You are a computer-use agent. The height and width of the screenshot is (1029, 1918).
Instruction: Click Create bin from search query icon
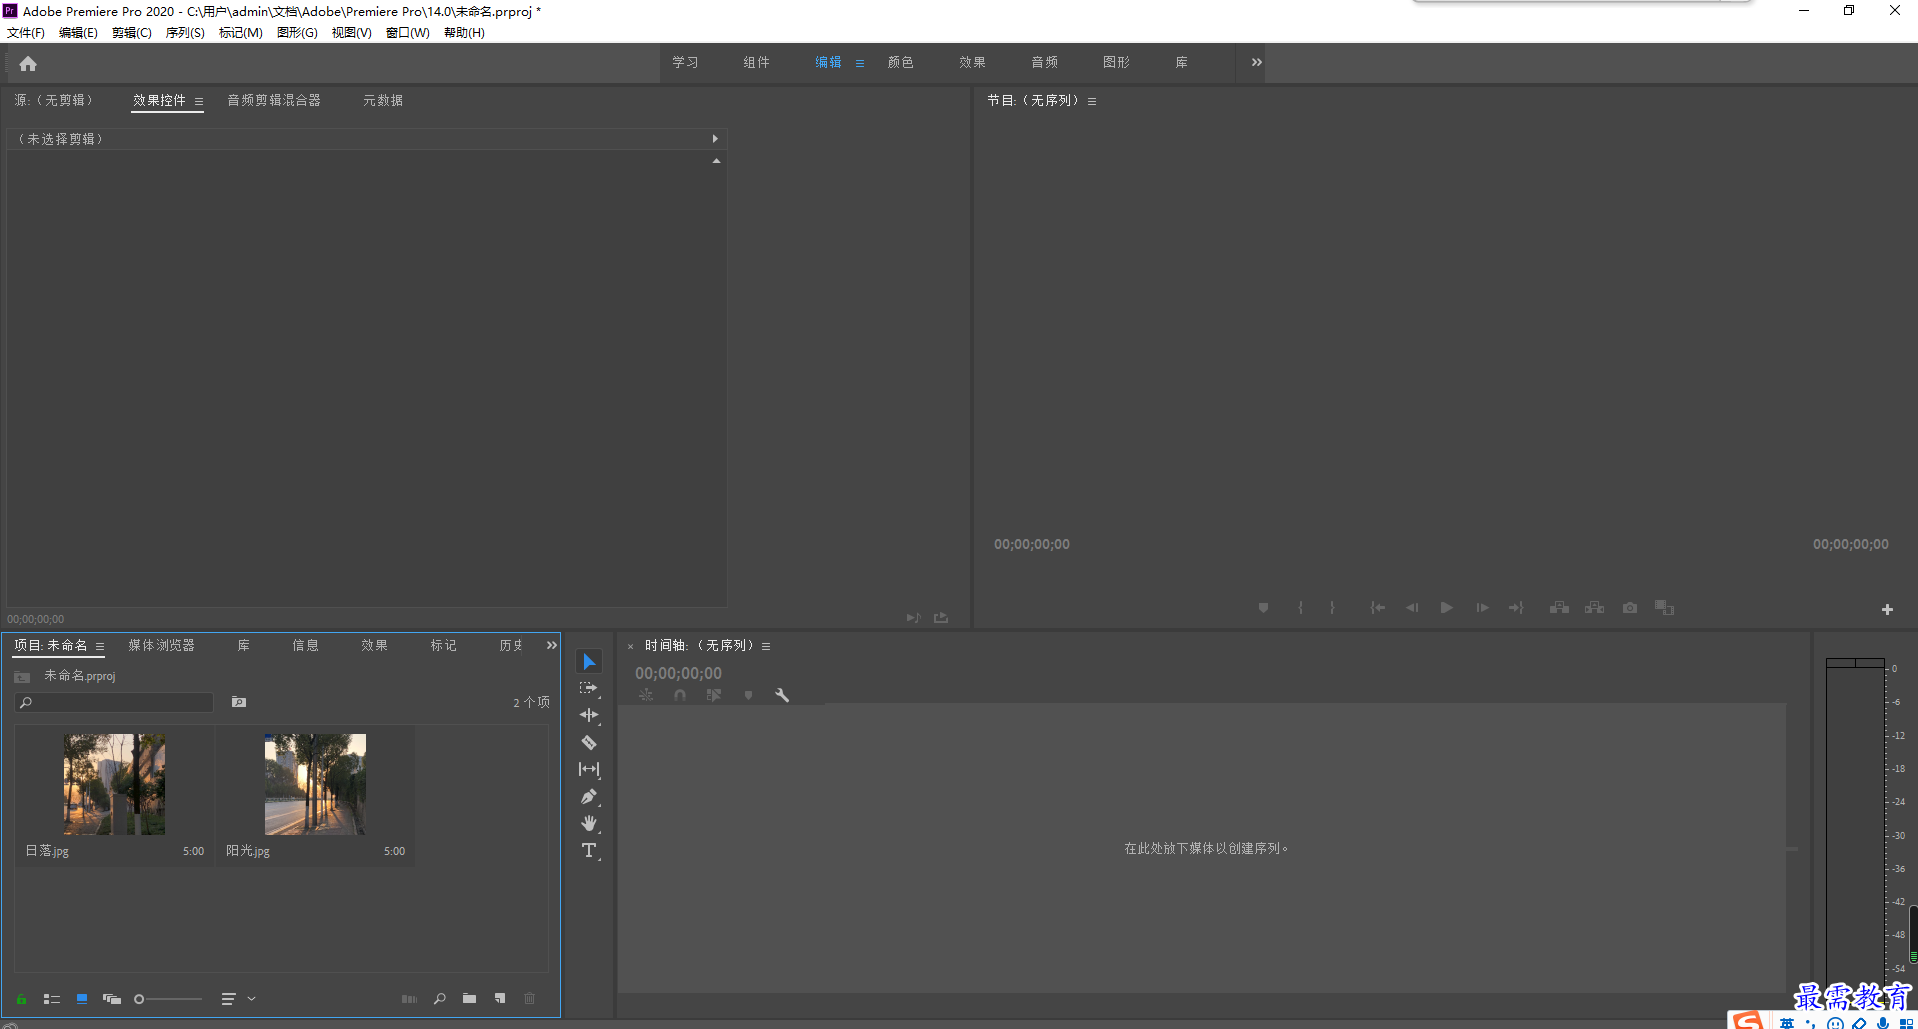pyautogui.click(x=239, y=702)
